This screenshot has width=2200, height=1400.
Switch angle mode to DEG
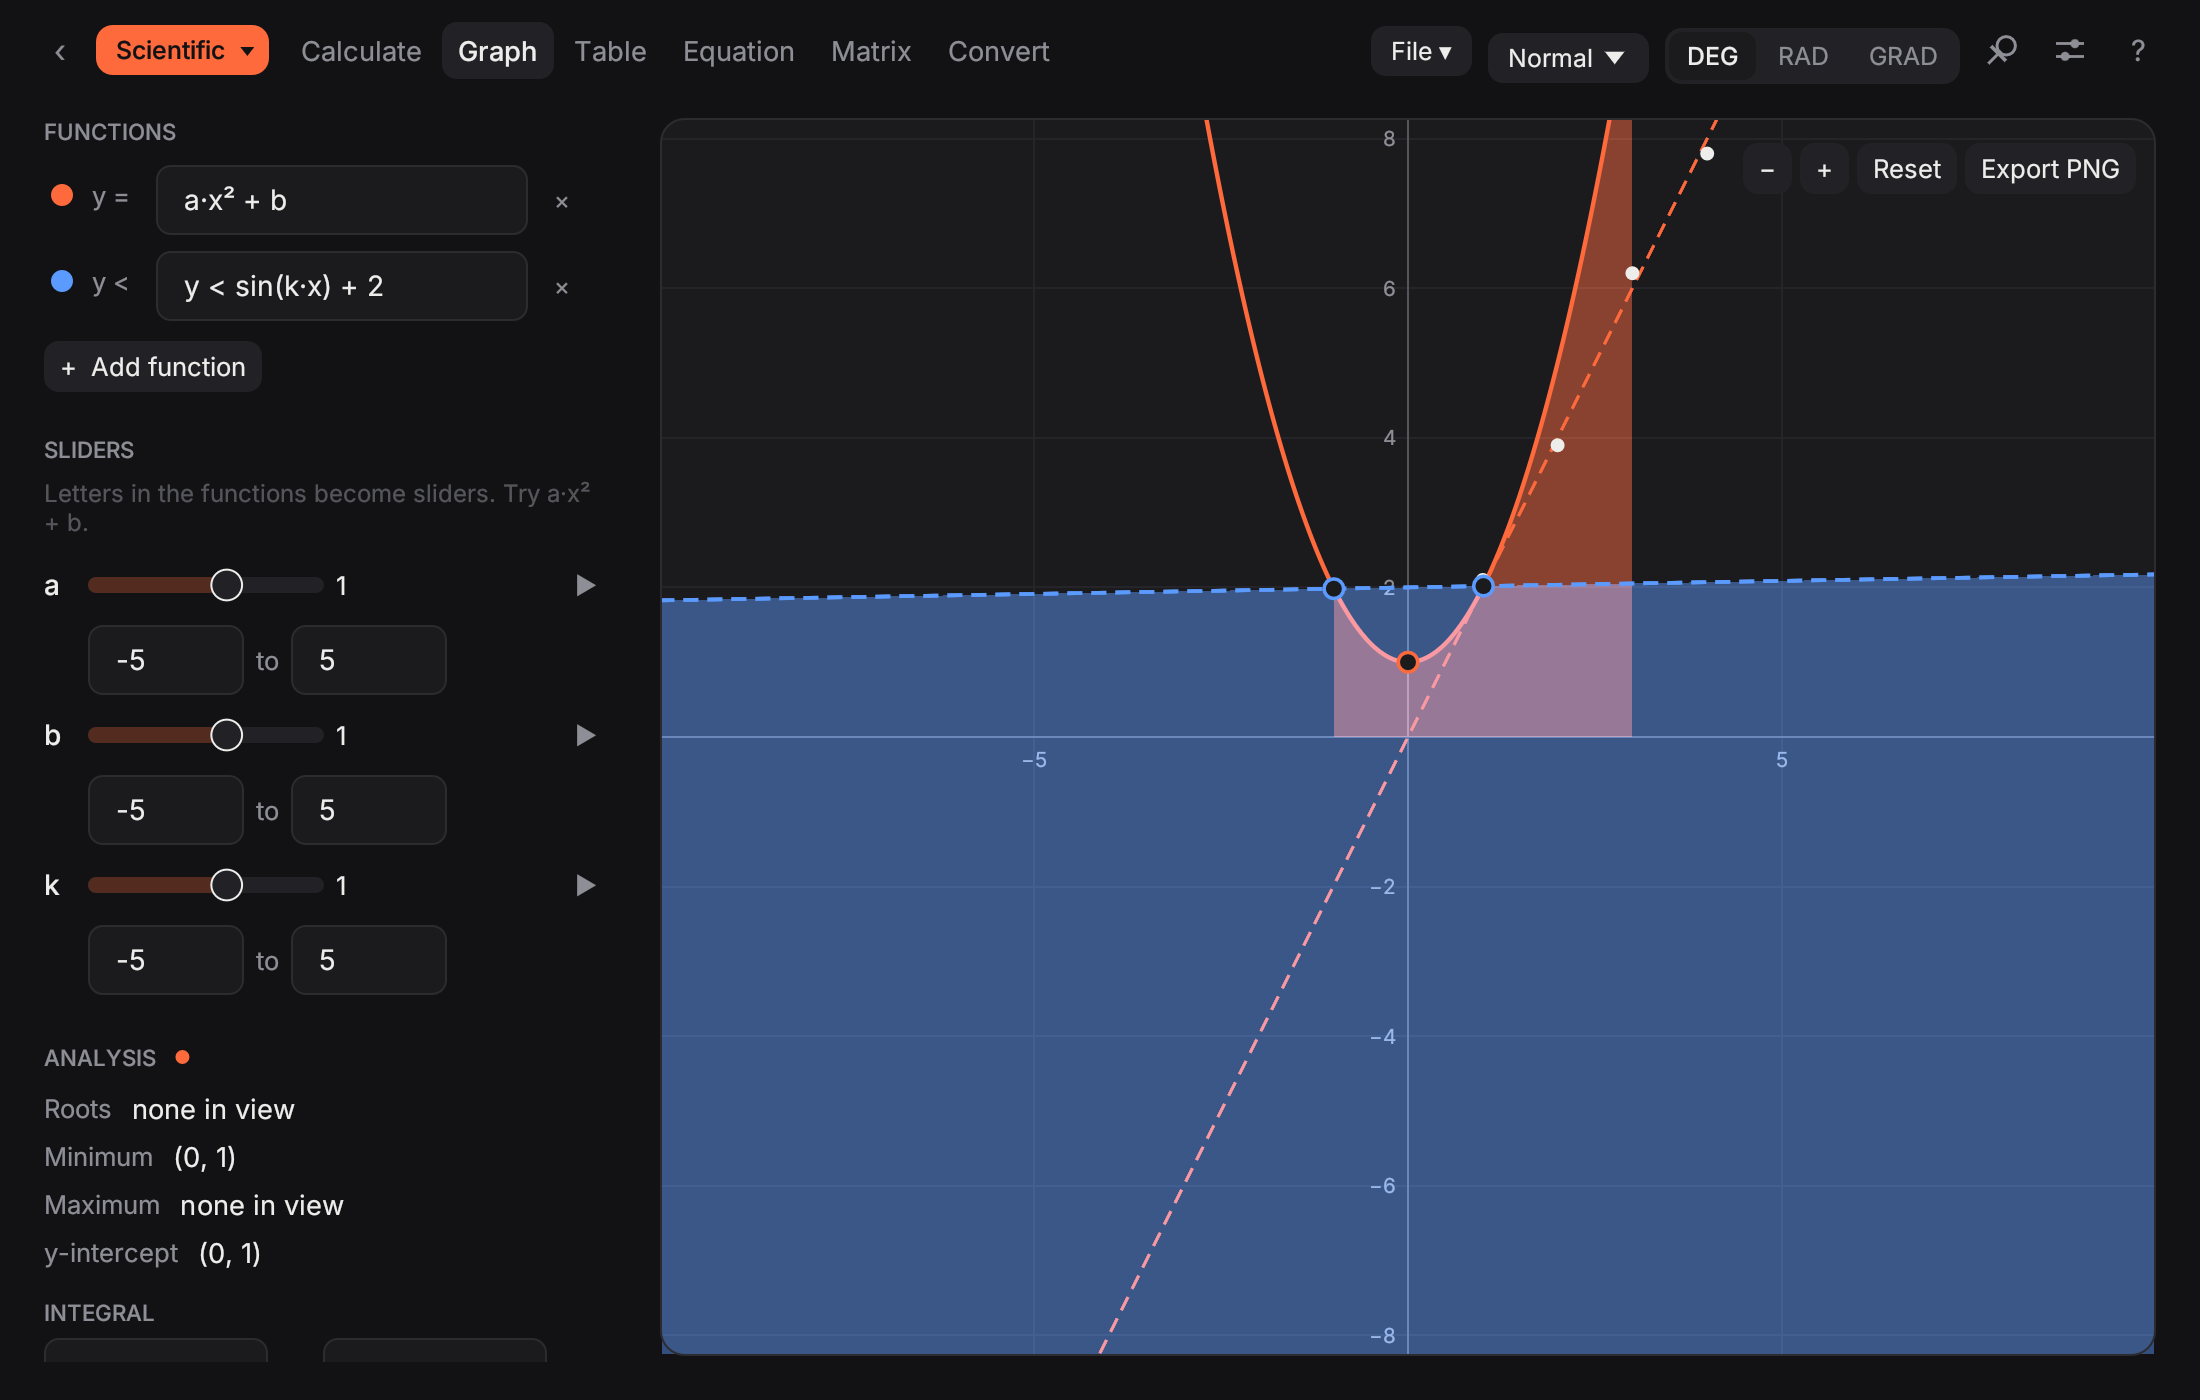(x=1712, y=56)
